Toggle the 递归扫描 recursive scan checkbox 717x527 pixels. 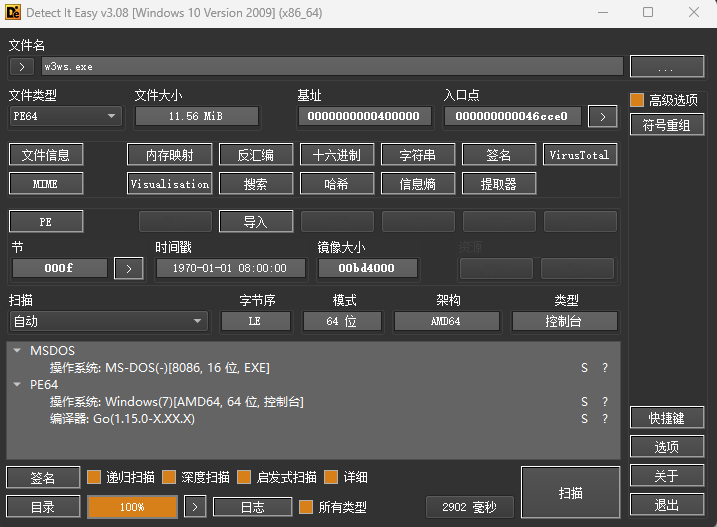tap(94, 478)
